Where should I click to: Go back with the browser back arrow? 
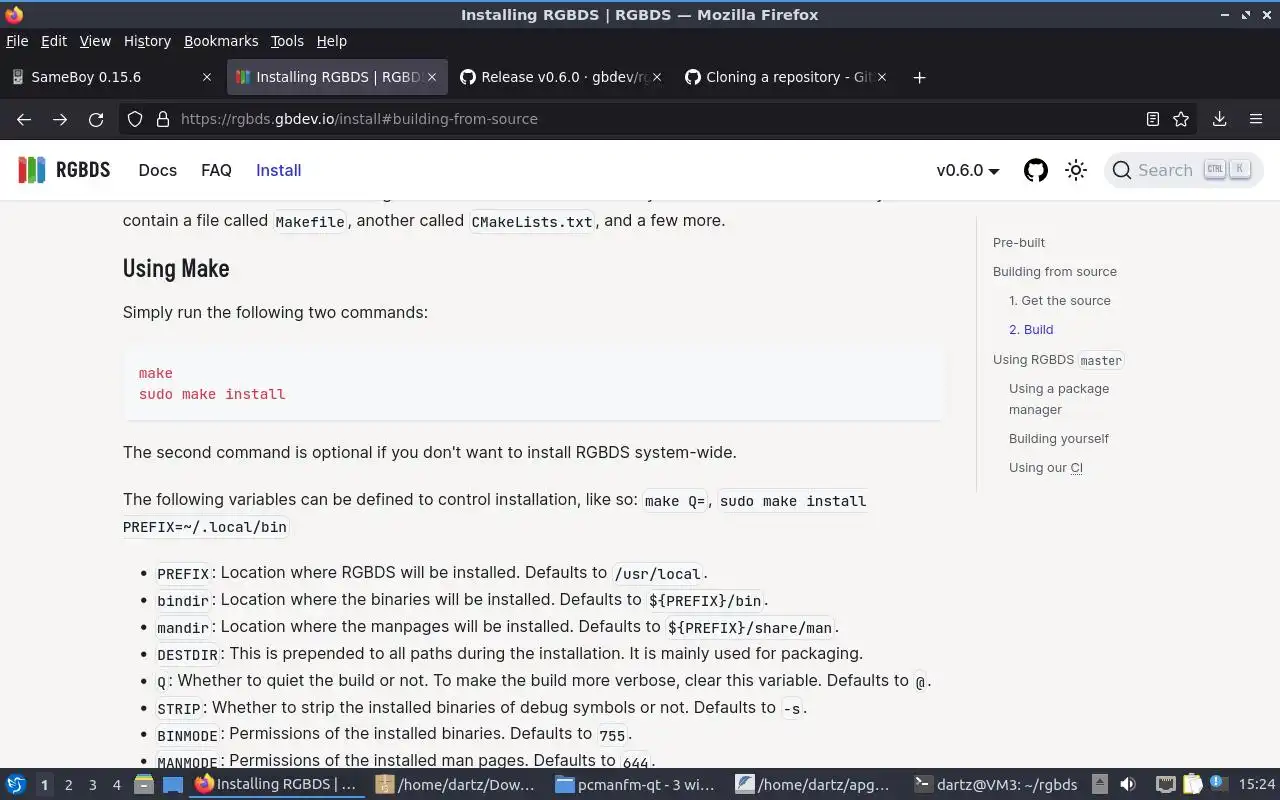click(24, 119)
